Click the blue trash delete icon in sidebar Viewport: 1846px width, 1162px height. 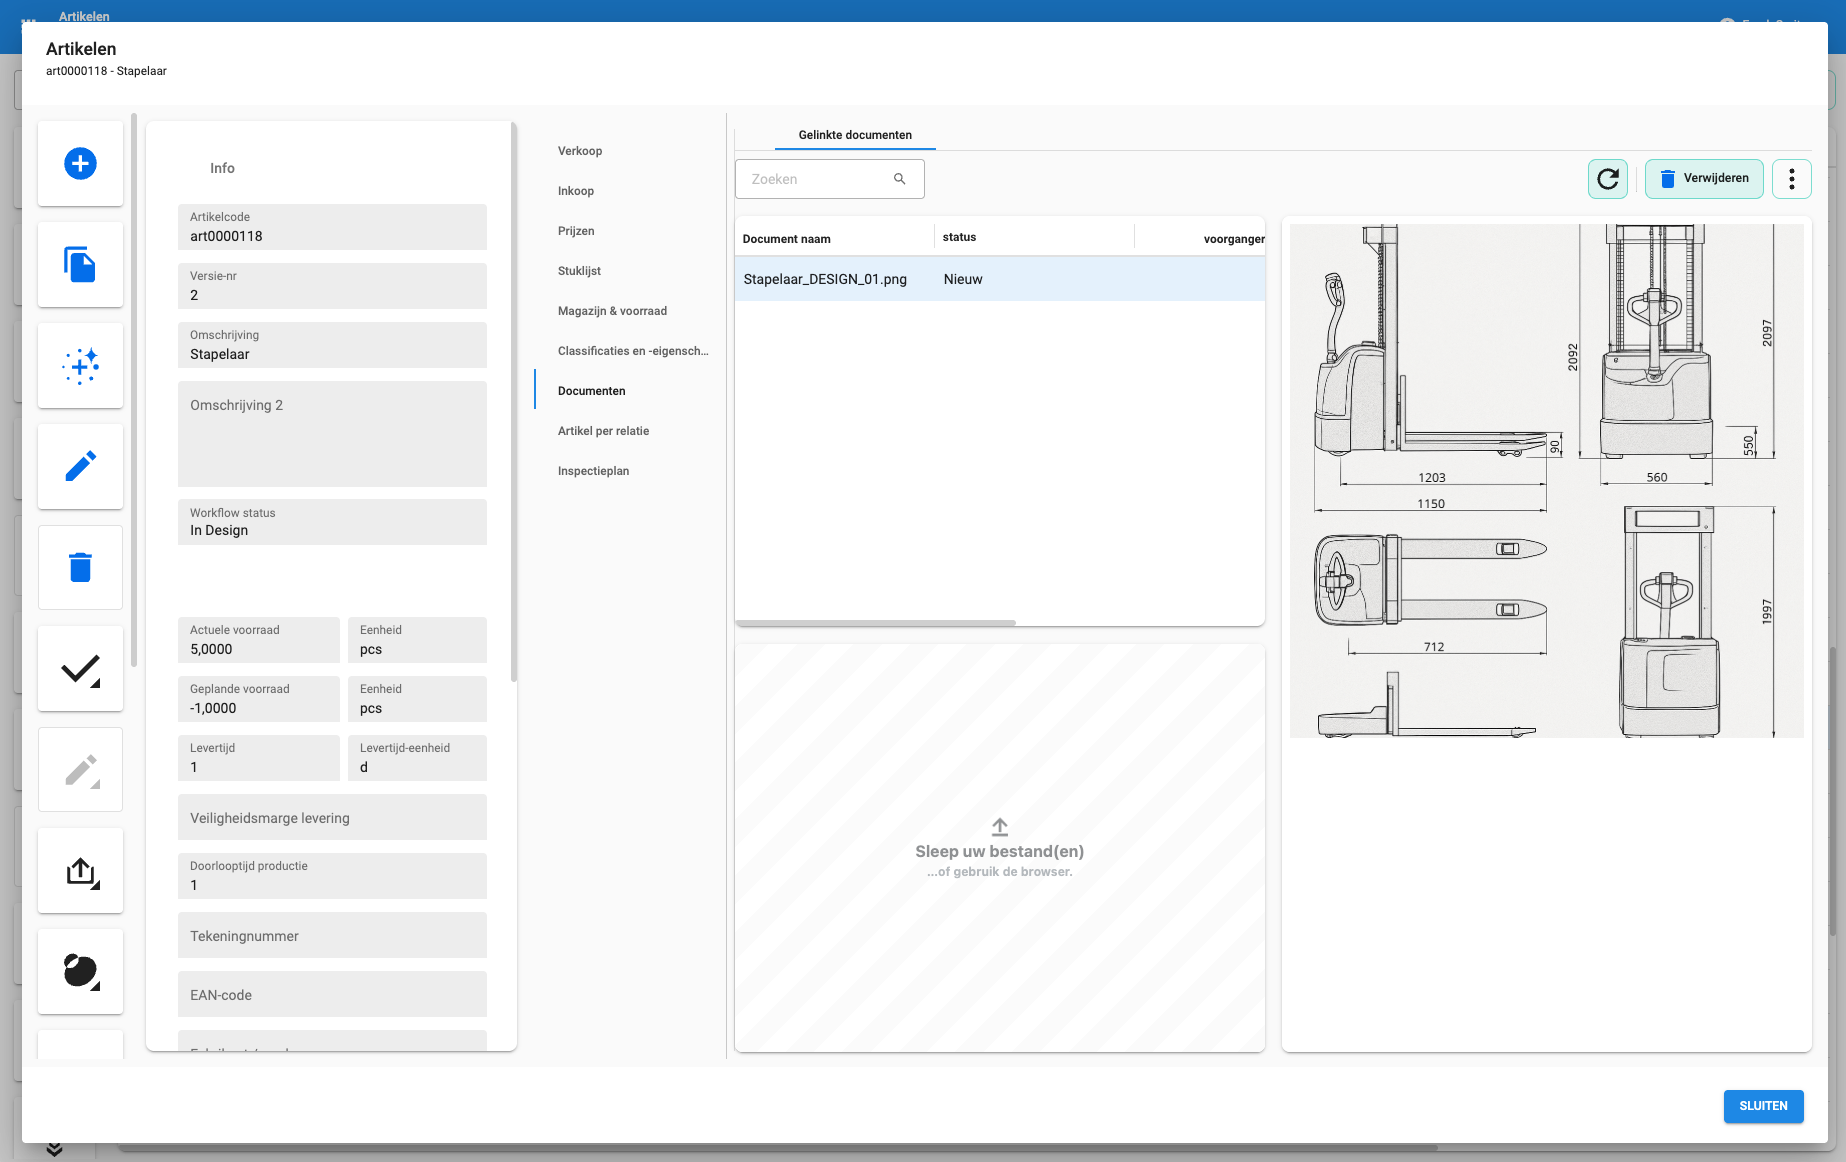pyautogui.click(x=80, y=567)
